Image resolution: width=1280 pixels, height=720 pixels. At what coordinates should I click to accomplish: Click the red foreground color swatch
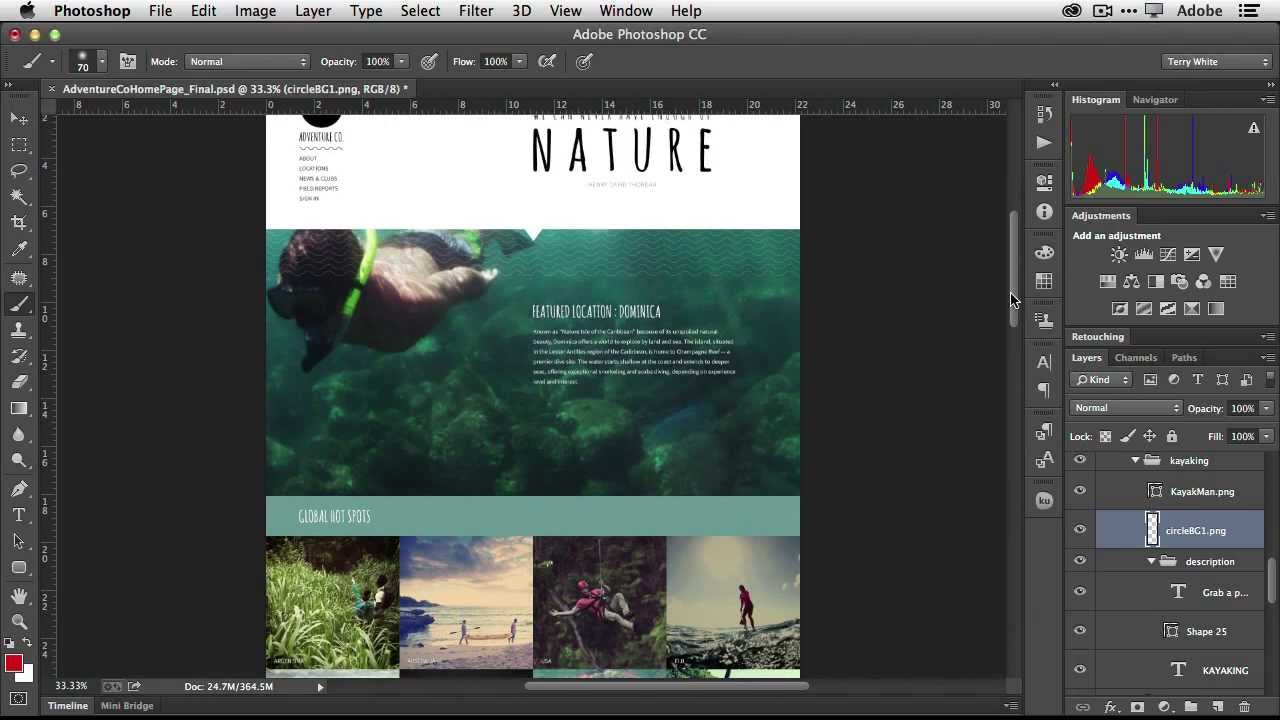pyautogui.click(x=14, y=664)
